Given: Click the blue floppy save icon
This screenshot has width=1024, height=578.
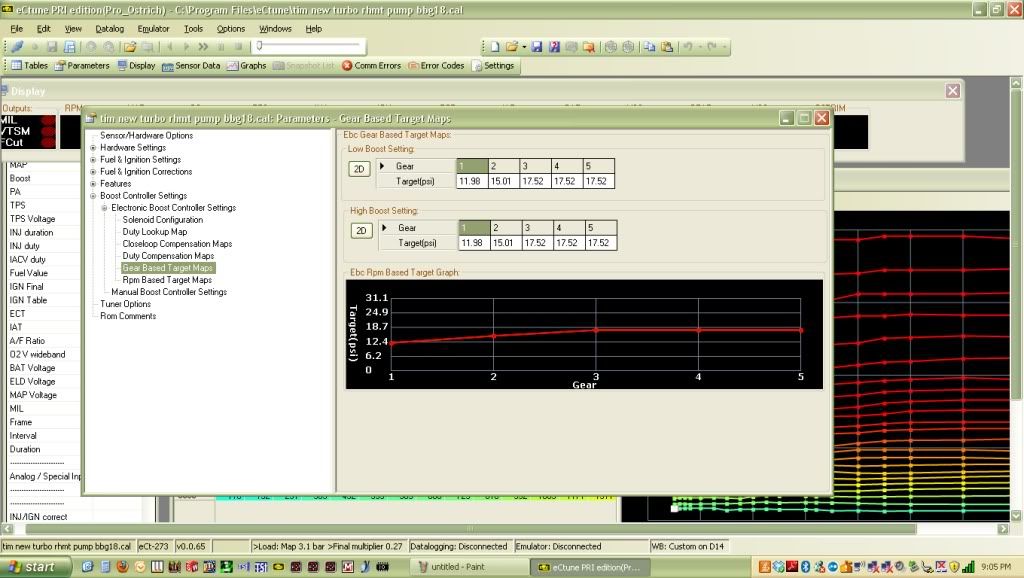Looking at the screenshot, I should [537, 47].
